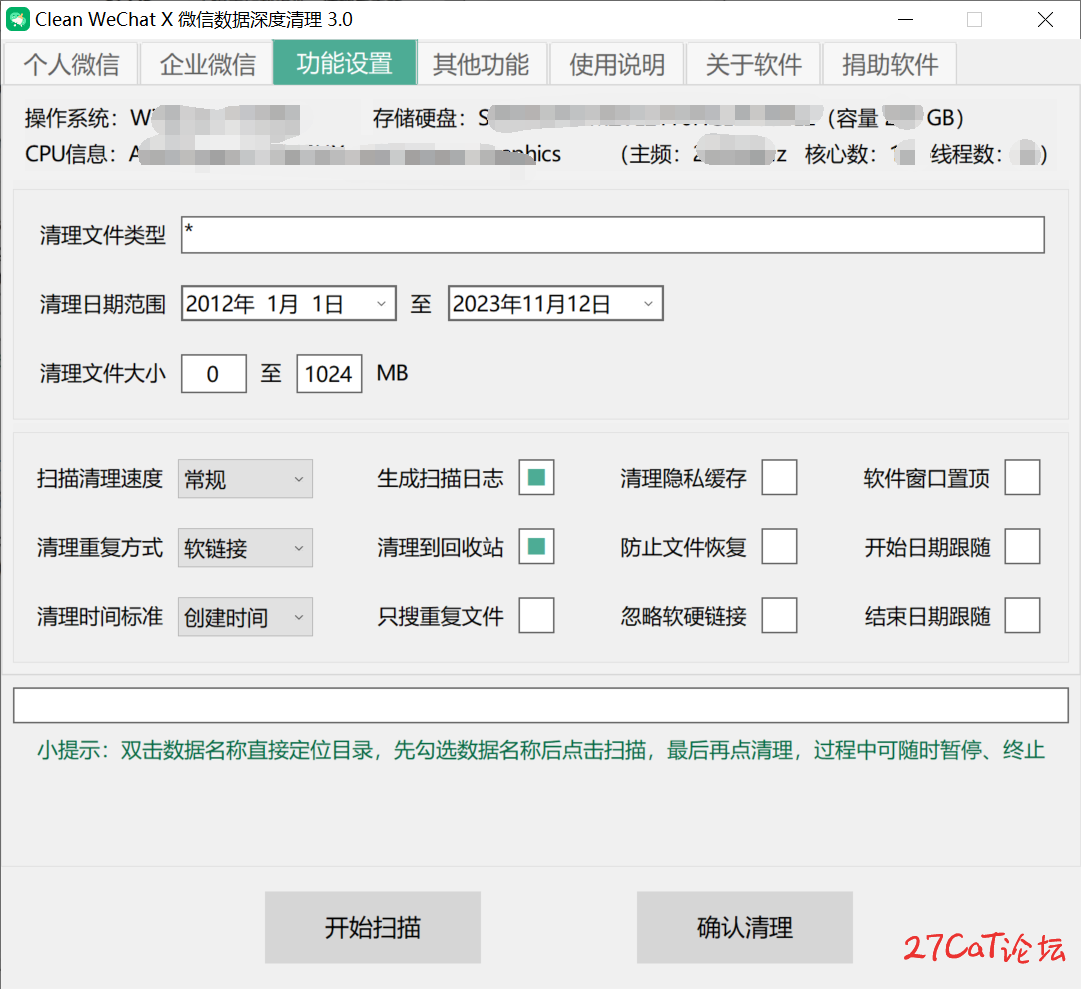Open the 使用说明 tab

(x=617, y=64)
